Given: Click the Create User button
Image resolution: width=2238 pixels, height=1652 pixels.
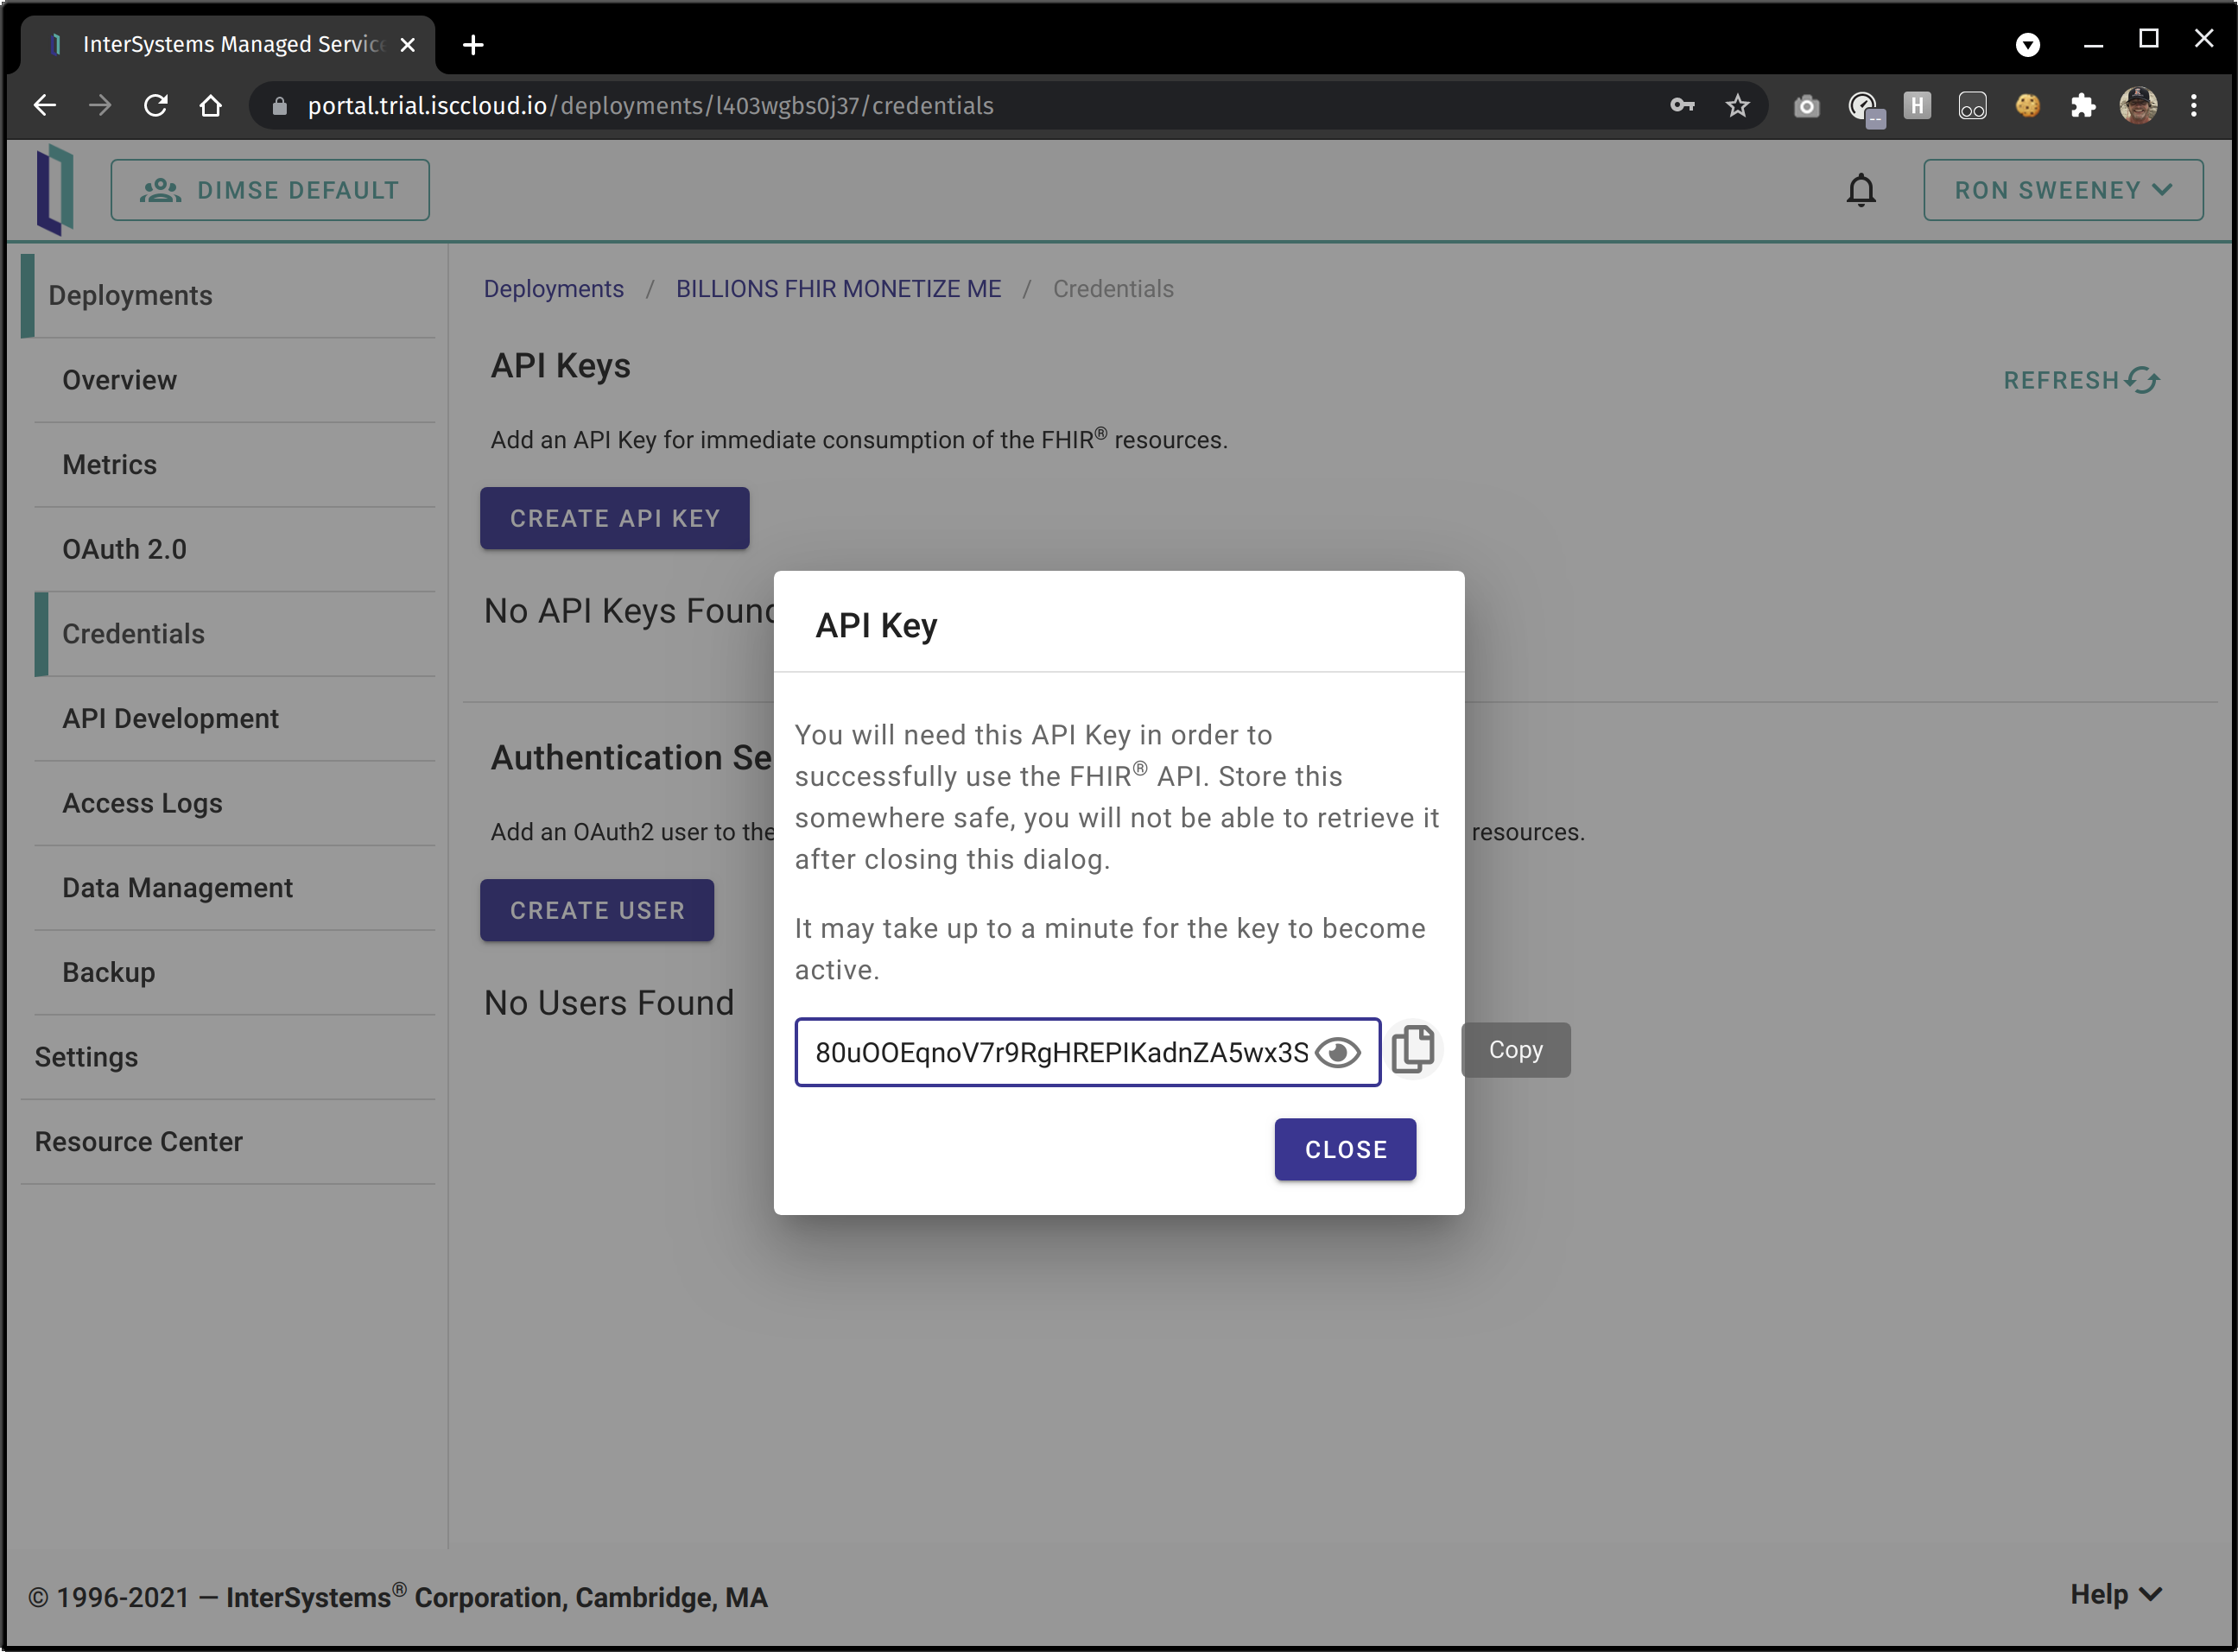Looking at the screenshot, I should coord(597,910).
